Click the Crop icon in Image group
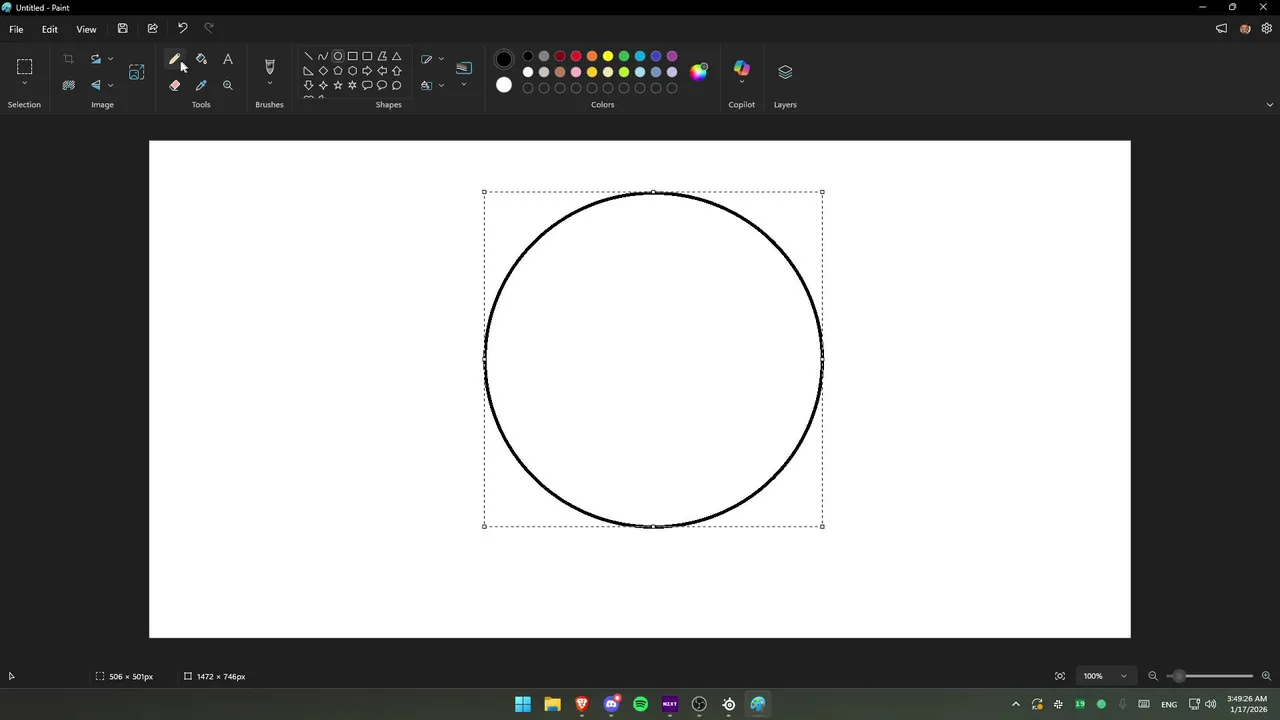This screenshot has width=1280, height=720. click(x=68, y=60)
